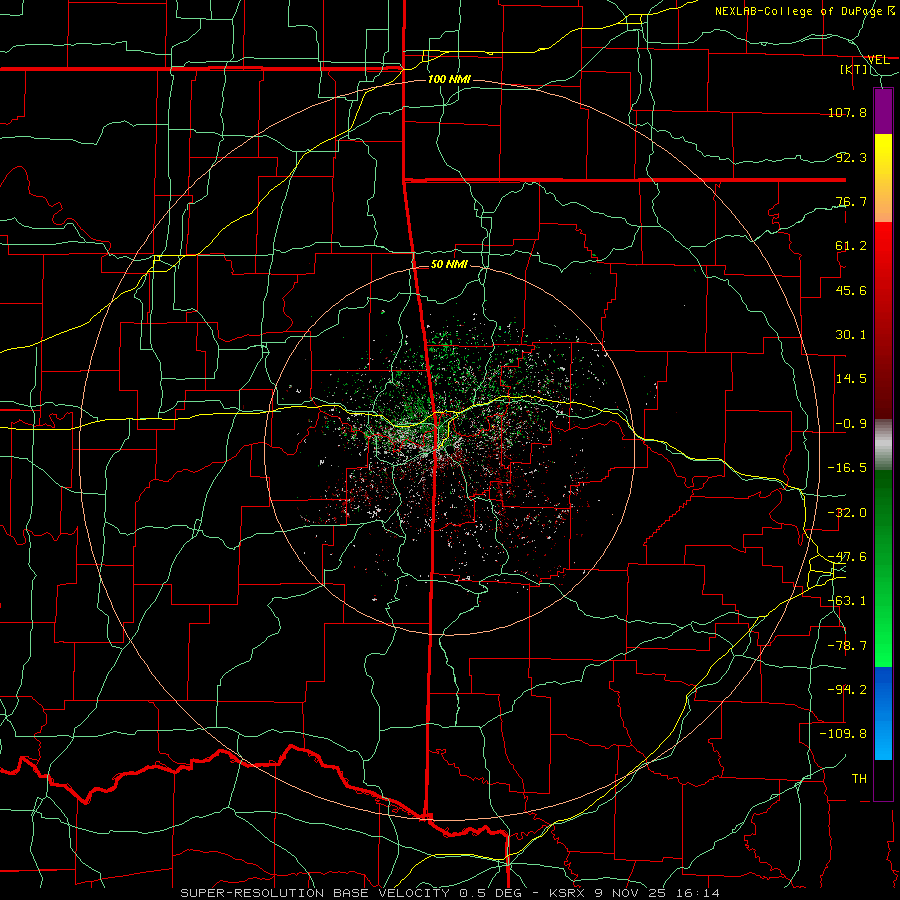This screenshot has height=900, width=900.
Task: Select the 30.1 scale value
Action: pyautogui.click(x=851, y=335)
